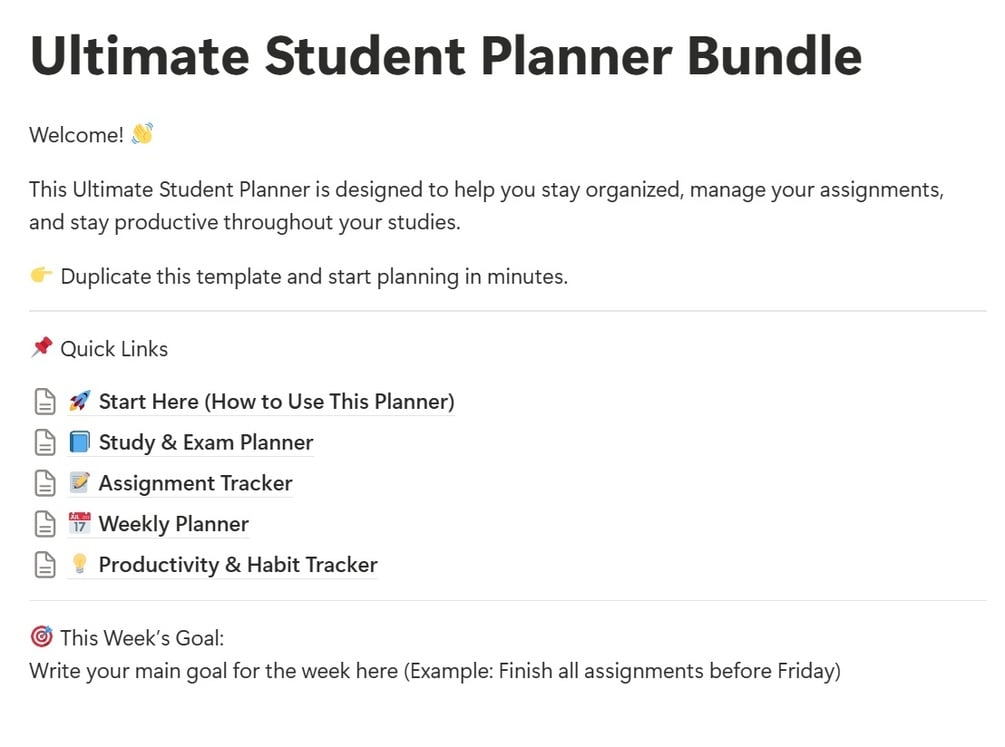Screen dimensions: 1005x747
Task: Click the light bulb emoji icon
Action: (x=80, y=565)
